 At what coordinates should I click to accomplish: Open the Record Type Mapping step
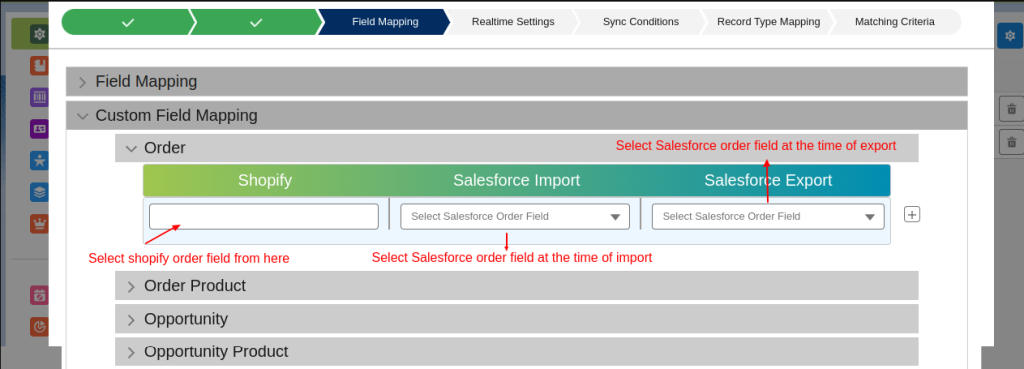coord(768,22)
